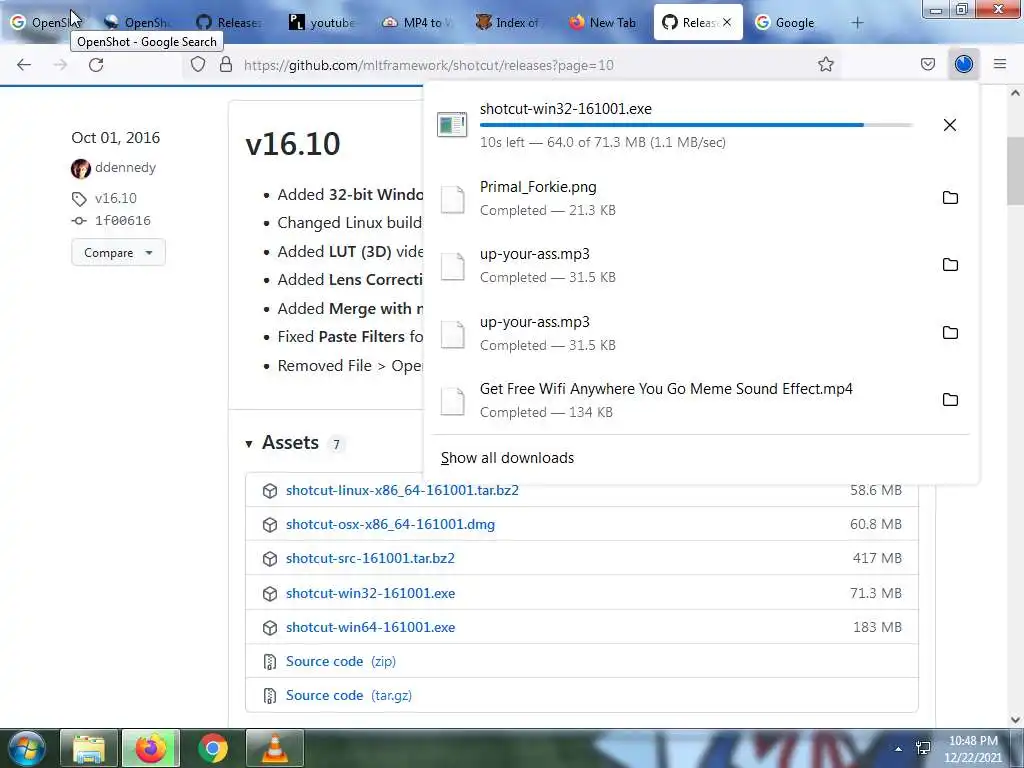
Task: Toggle the downloads panel toolbar button
Action: 963,64
